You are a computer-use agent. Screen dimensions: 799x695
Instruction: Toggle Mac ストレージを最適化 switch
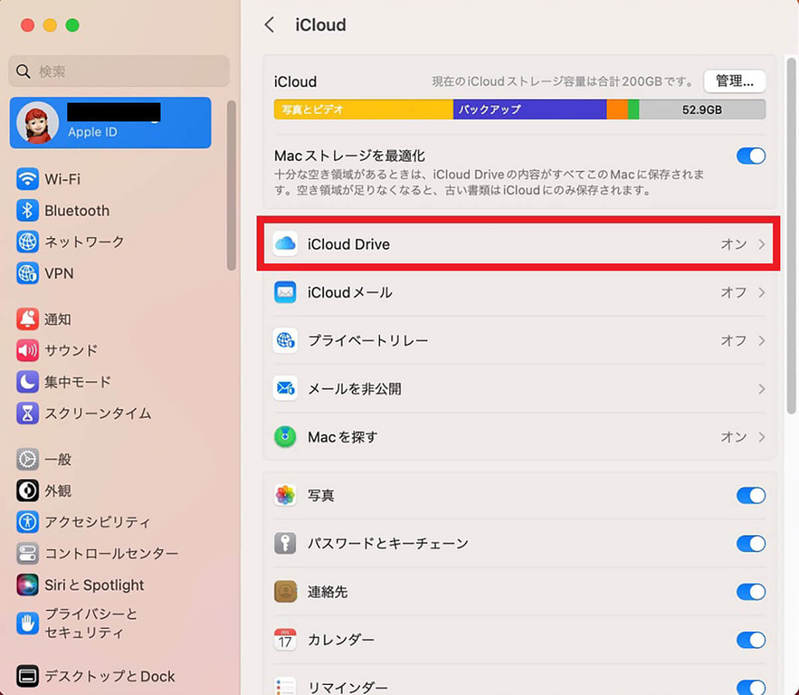pos(751,156)
